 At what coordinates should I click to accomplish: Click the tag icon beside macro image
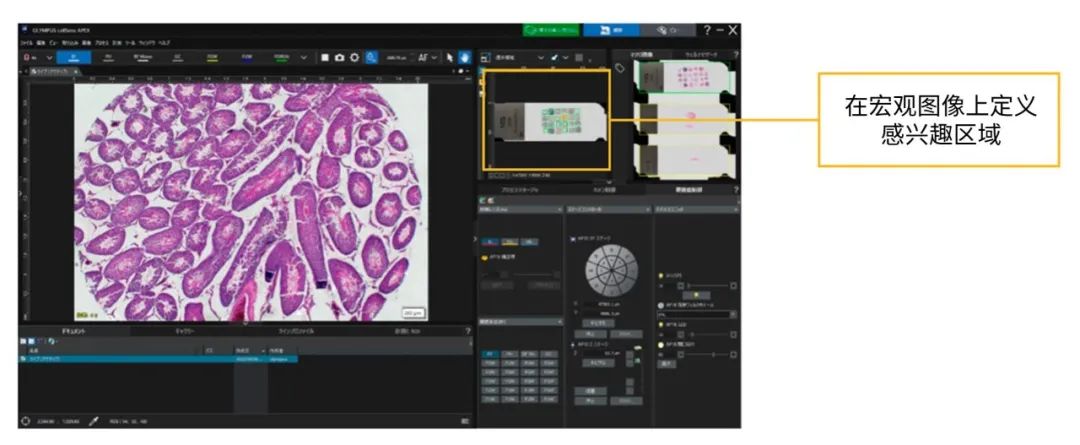pos(620,68)
